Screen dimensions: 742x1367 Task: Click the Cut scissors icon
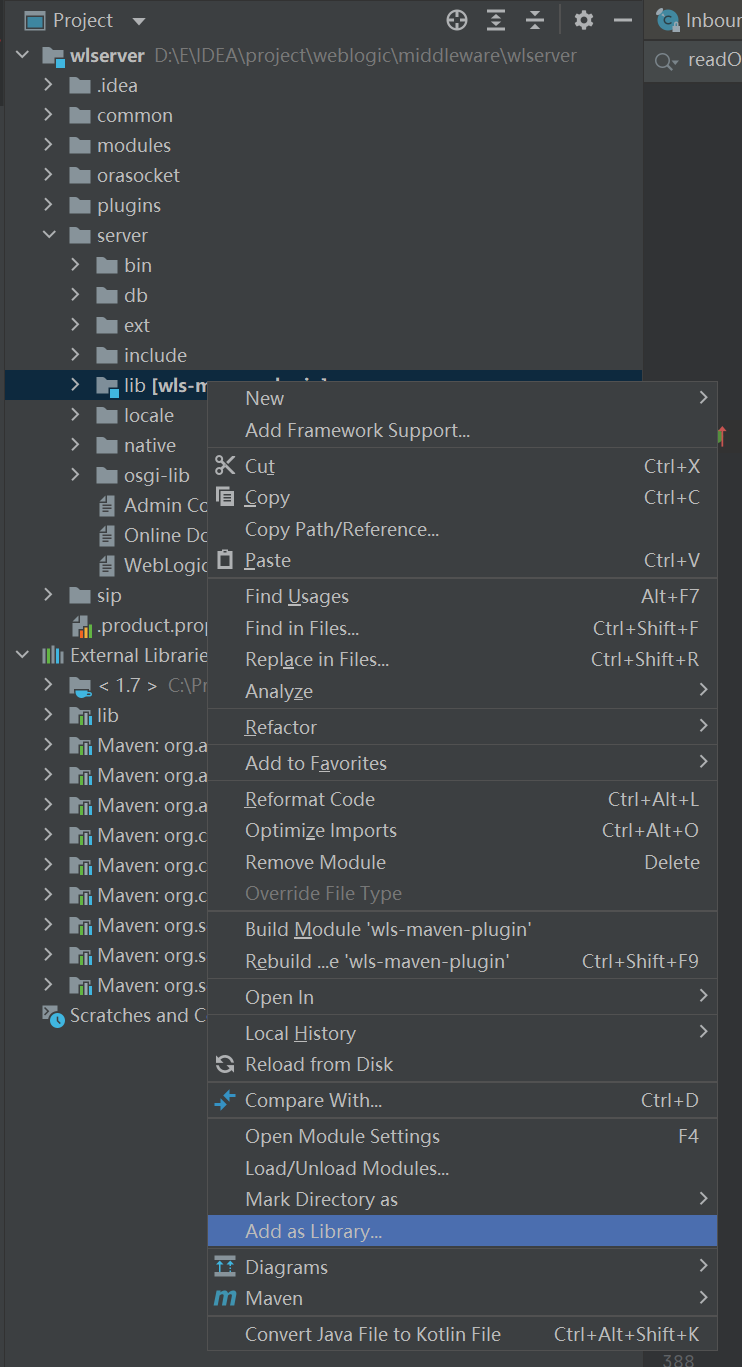click(225, 466)
